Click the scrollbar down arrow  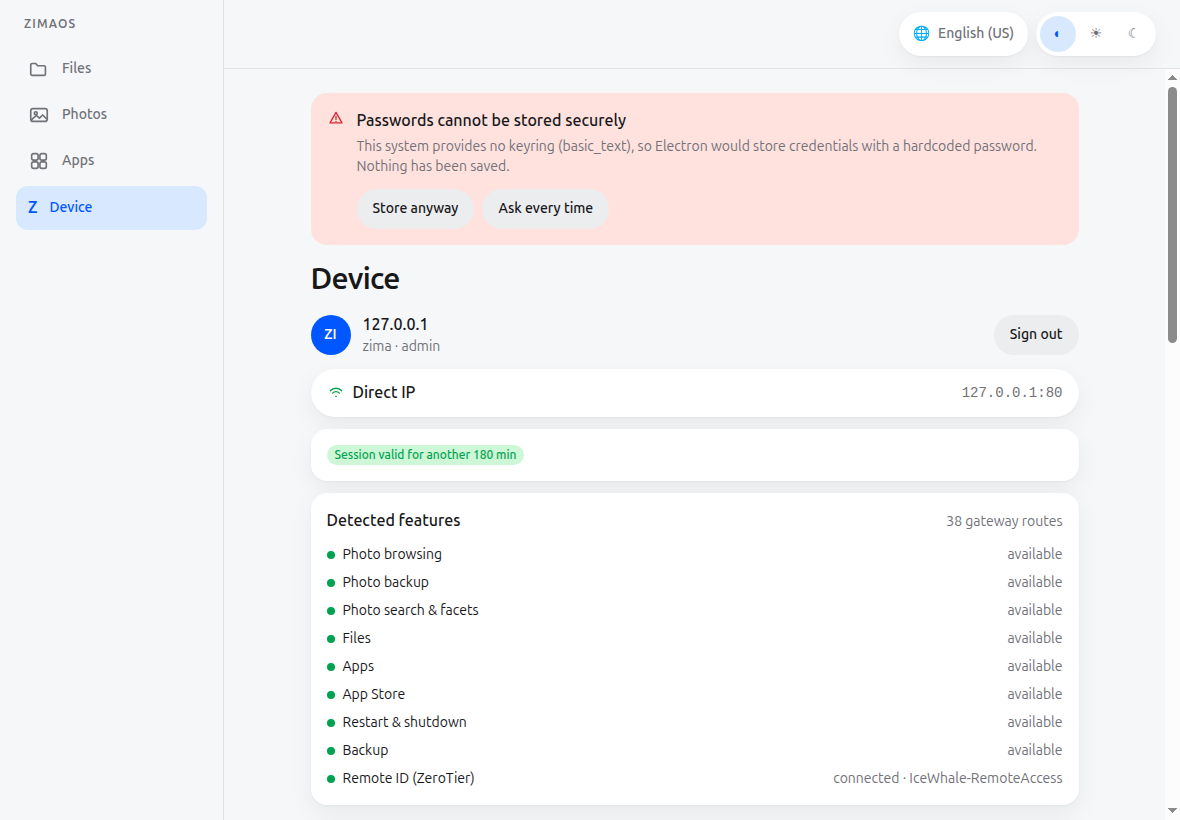(1172, 811)
